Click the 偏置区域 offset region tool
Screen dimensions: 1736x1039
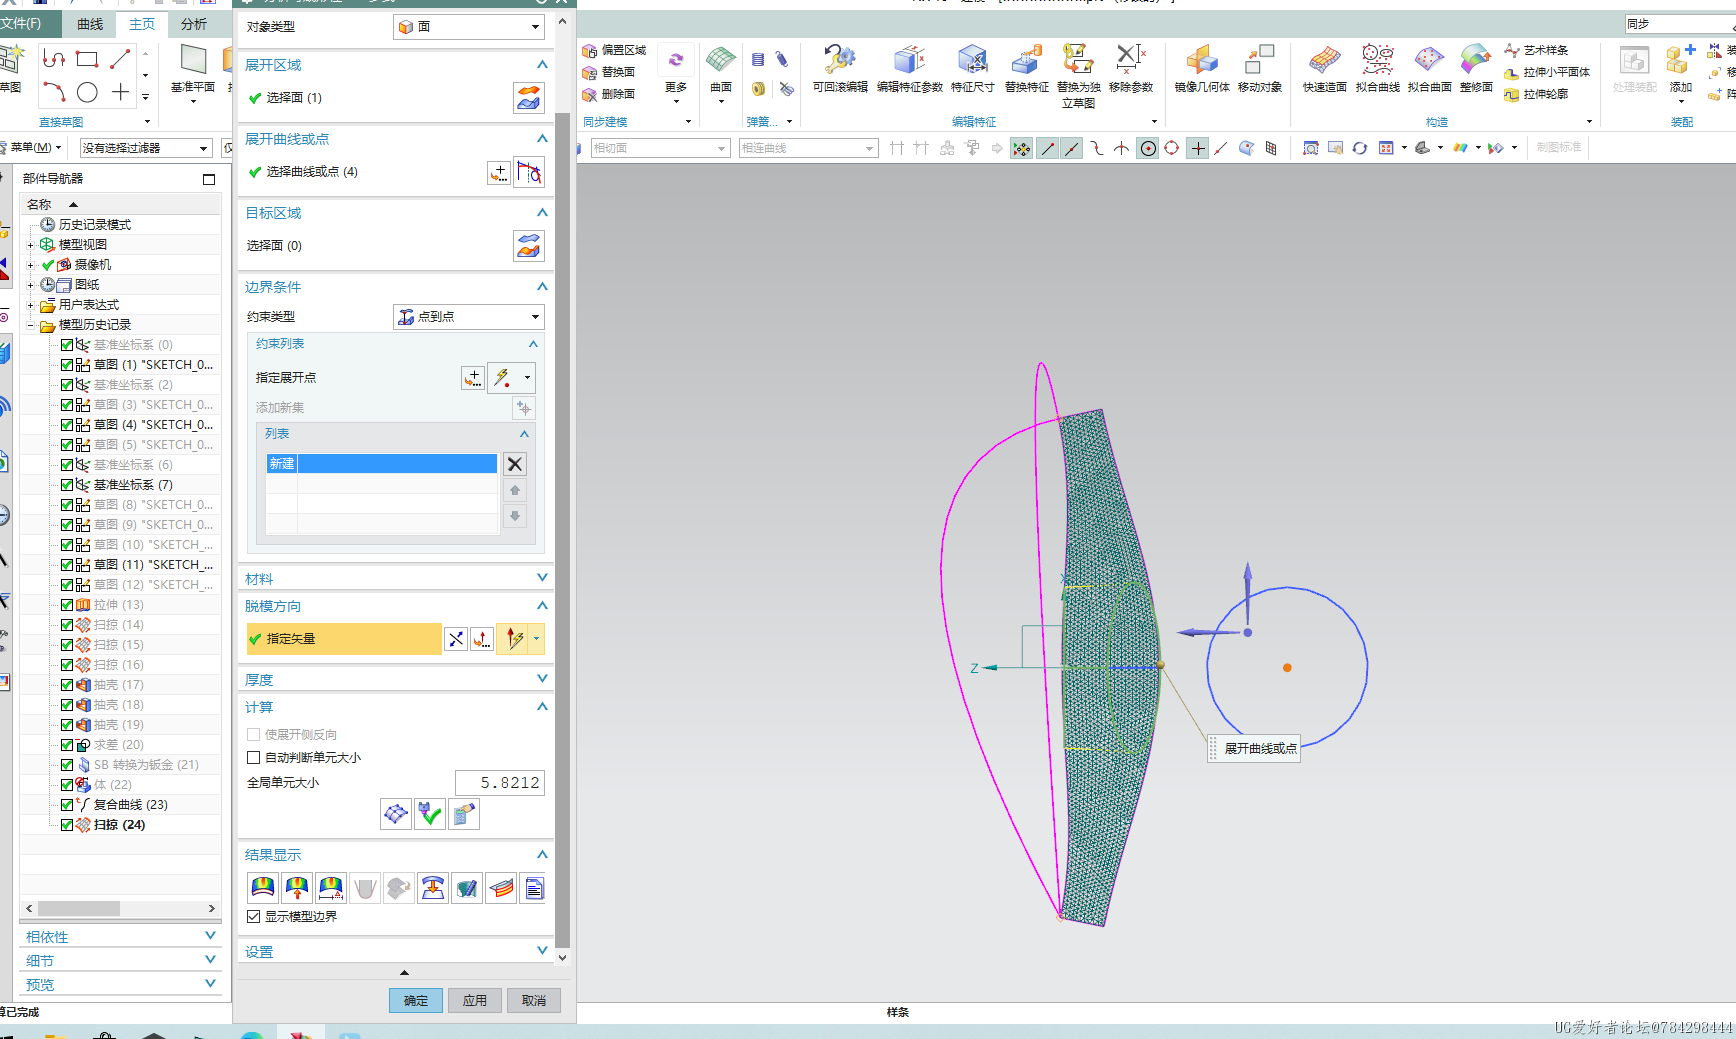614,50
